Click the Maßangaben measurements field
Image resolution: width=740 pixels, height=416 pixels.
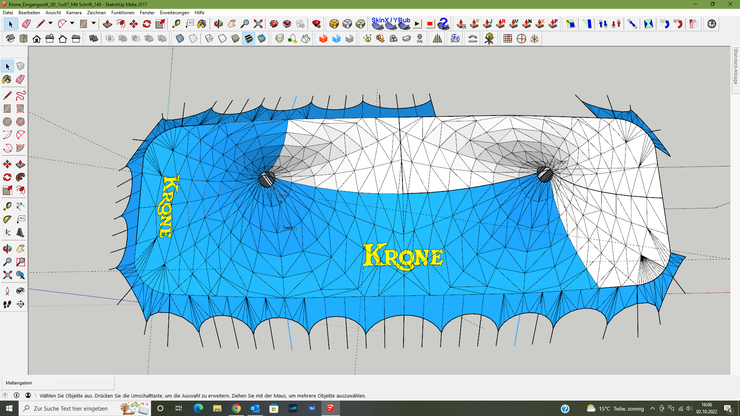[x=58, y=383]
